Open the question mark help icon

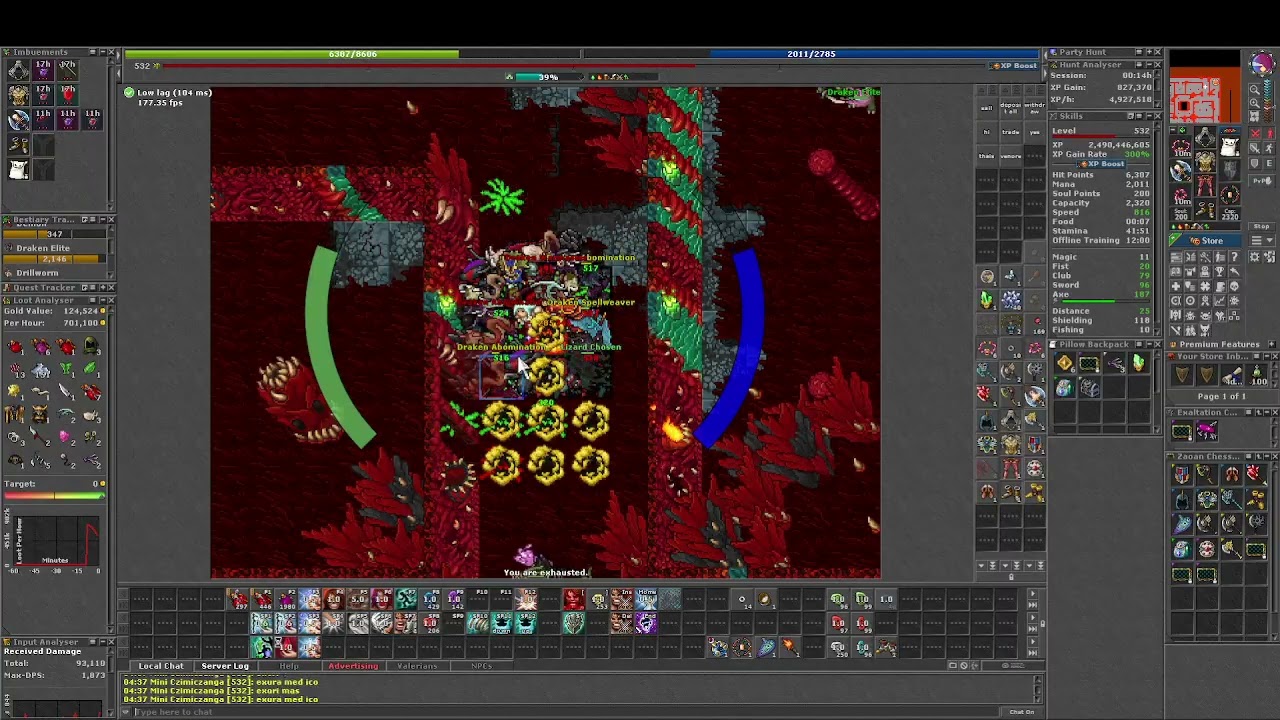coord(1235,257)
